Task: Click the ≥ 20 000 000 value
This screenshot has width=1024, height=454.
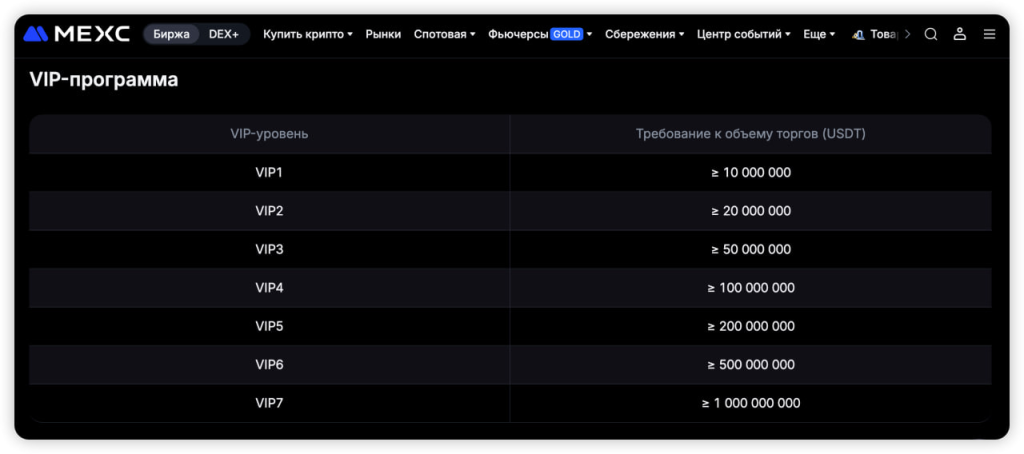Action: (751, 211)
